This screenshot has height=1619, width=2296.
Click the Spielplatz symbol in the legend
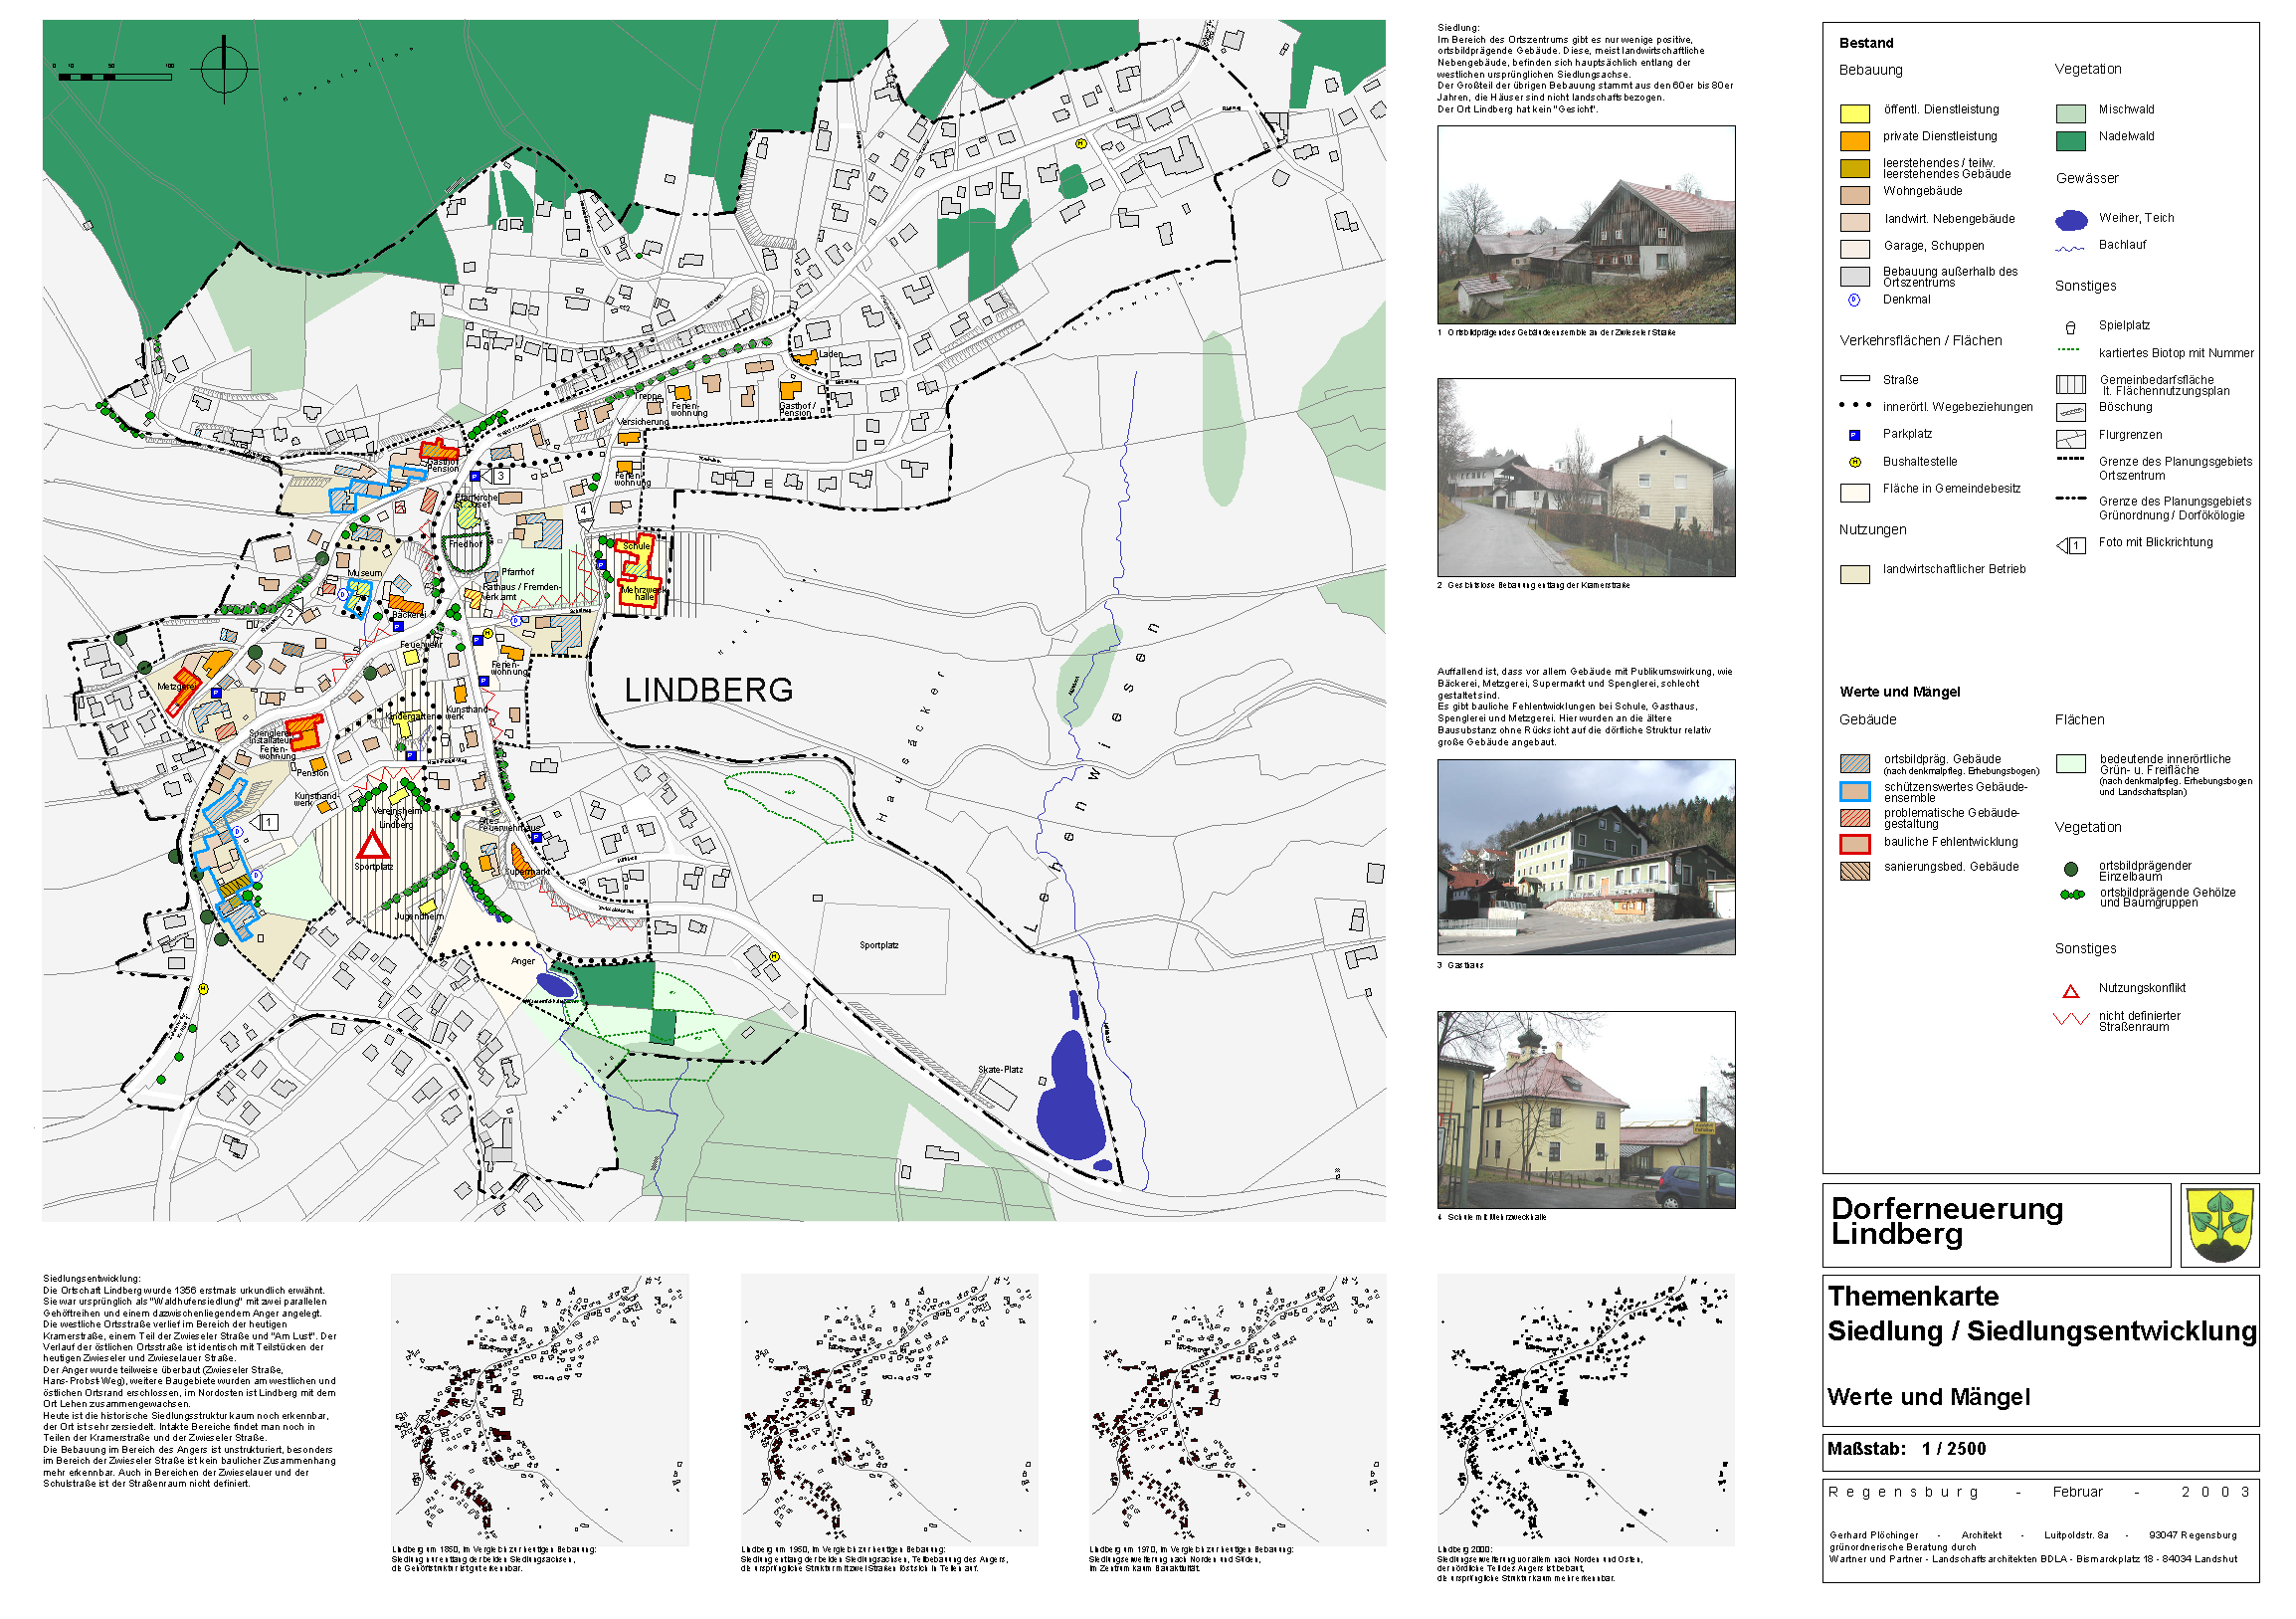pos(2070,327)
